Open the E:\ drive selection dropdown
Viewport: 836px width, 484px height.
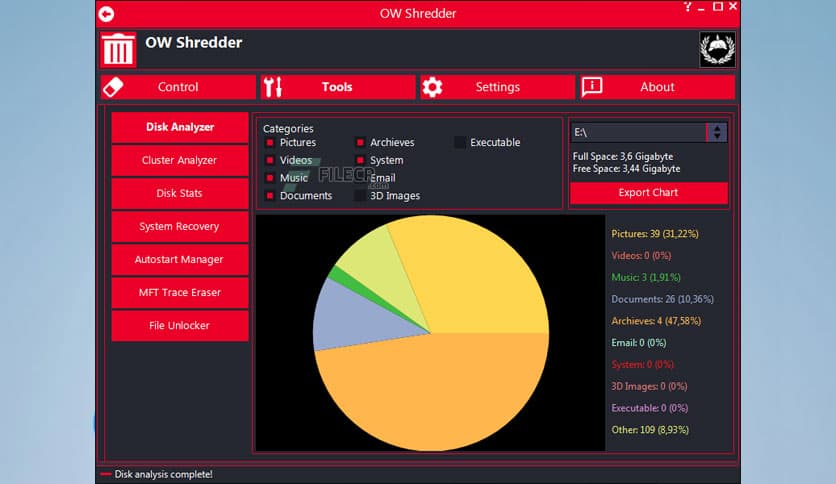638,132
